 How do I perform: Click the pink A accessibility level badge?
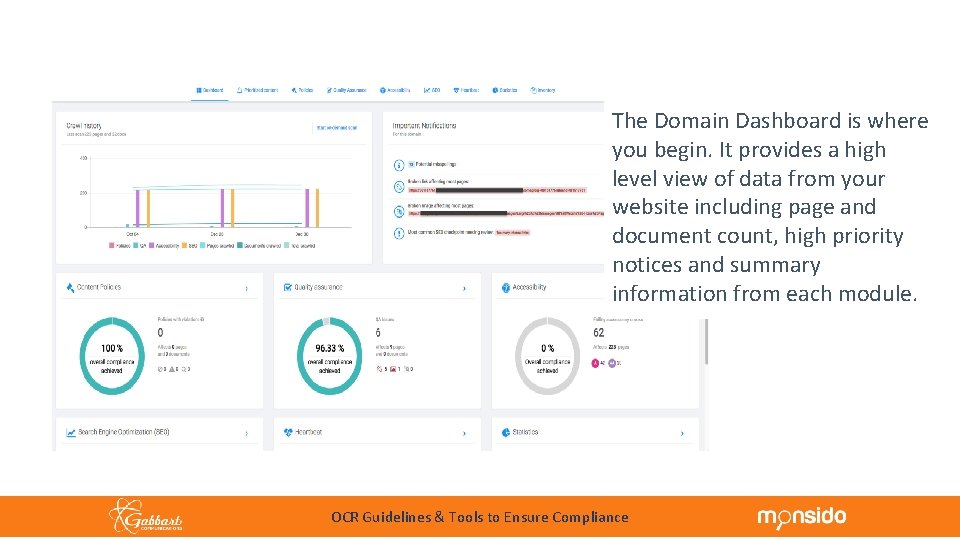point(595,363)
